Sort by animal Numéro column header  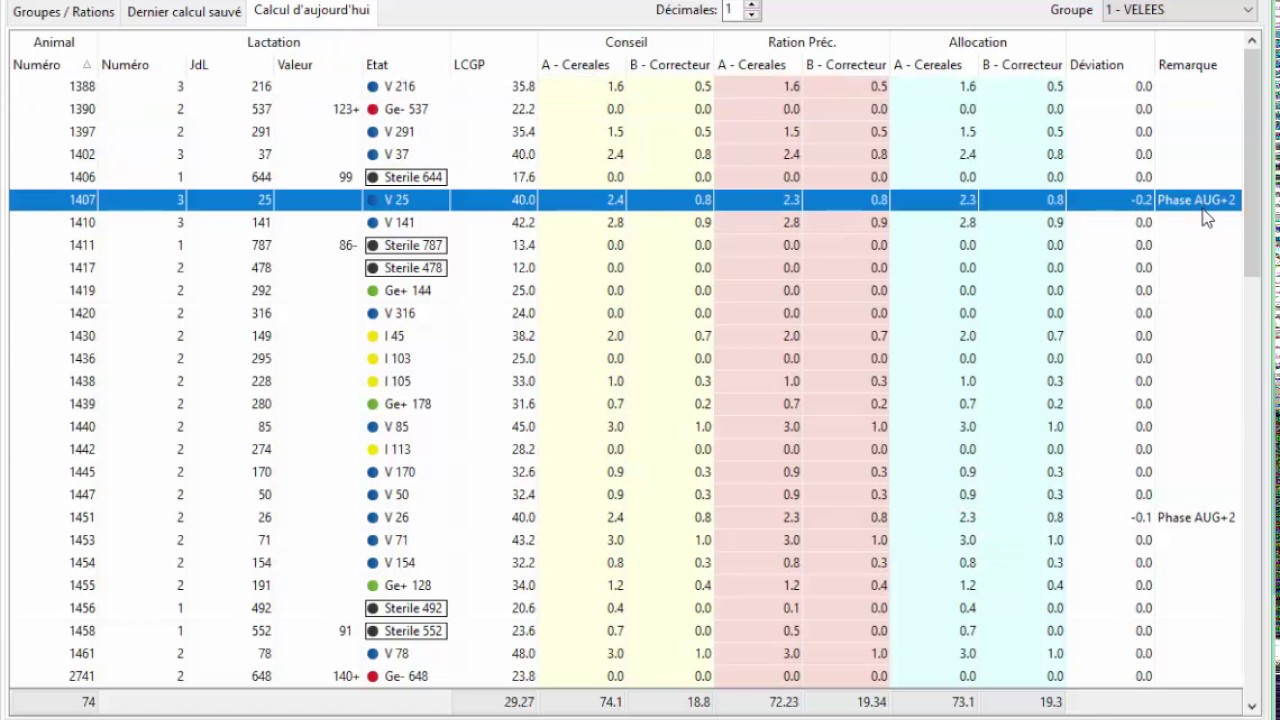coord(53,65)
